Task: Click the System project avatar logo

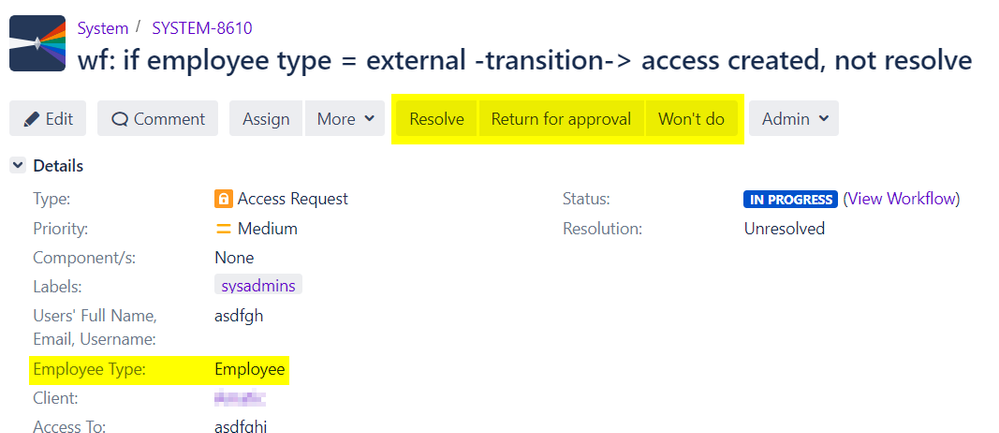Action: (x=38, y=43)
